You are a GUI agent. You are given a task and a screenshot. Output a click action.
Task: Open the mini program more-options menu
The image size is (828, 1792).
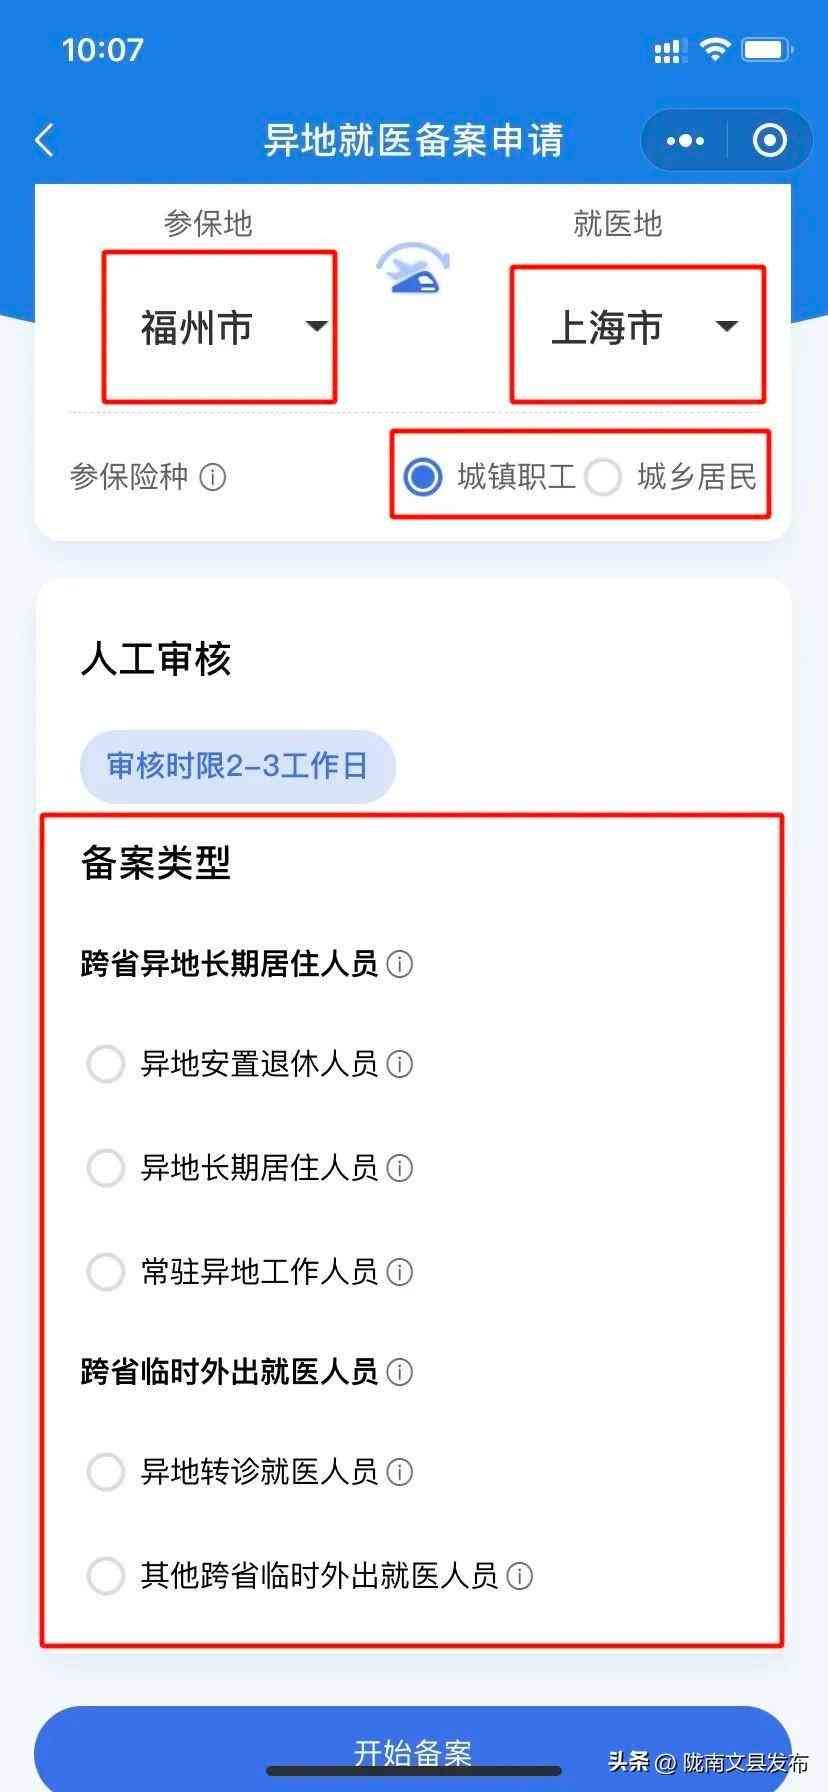[685, 141]
